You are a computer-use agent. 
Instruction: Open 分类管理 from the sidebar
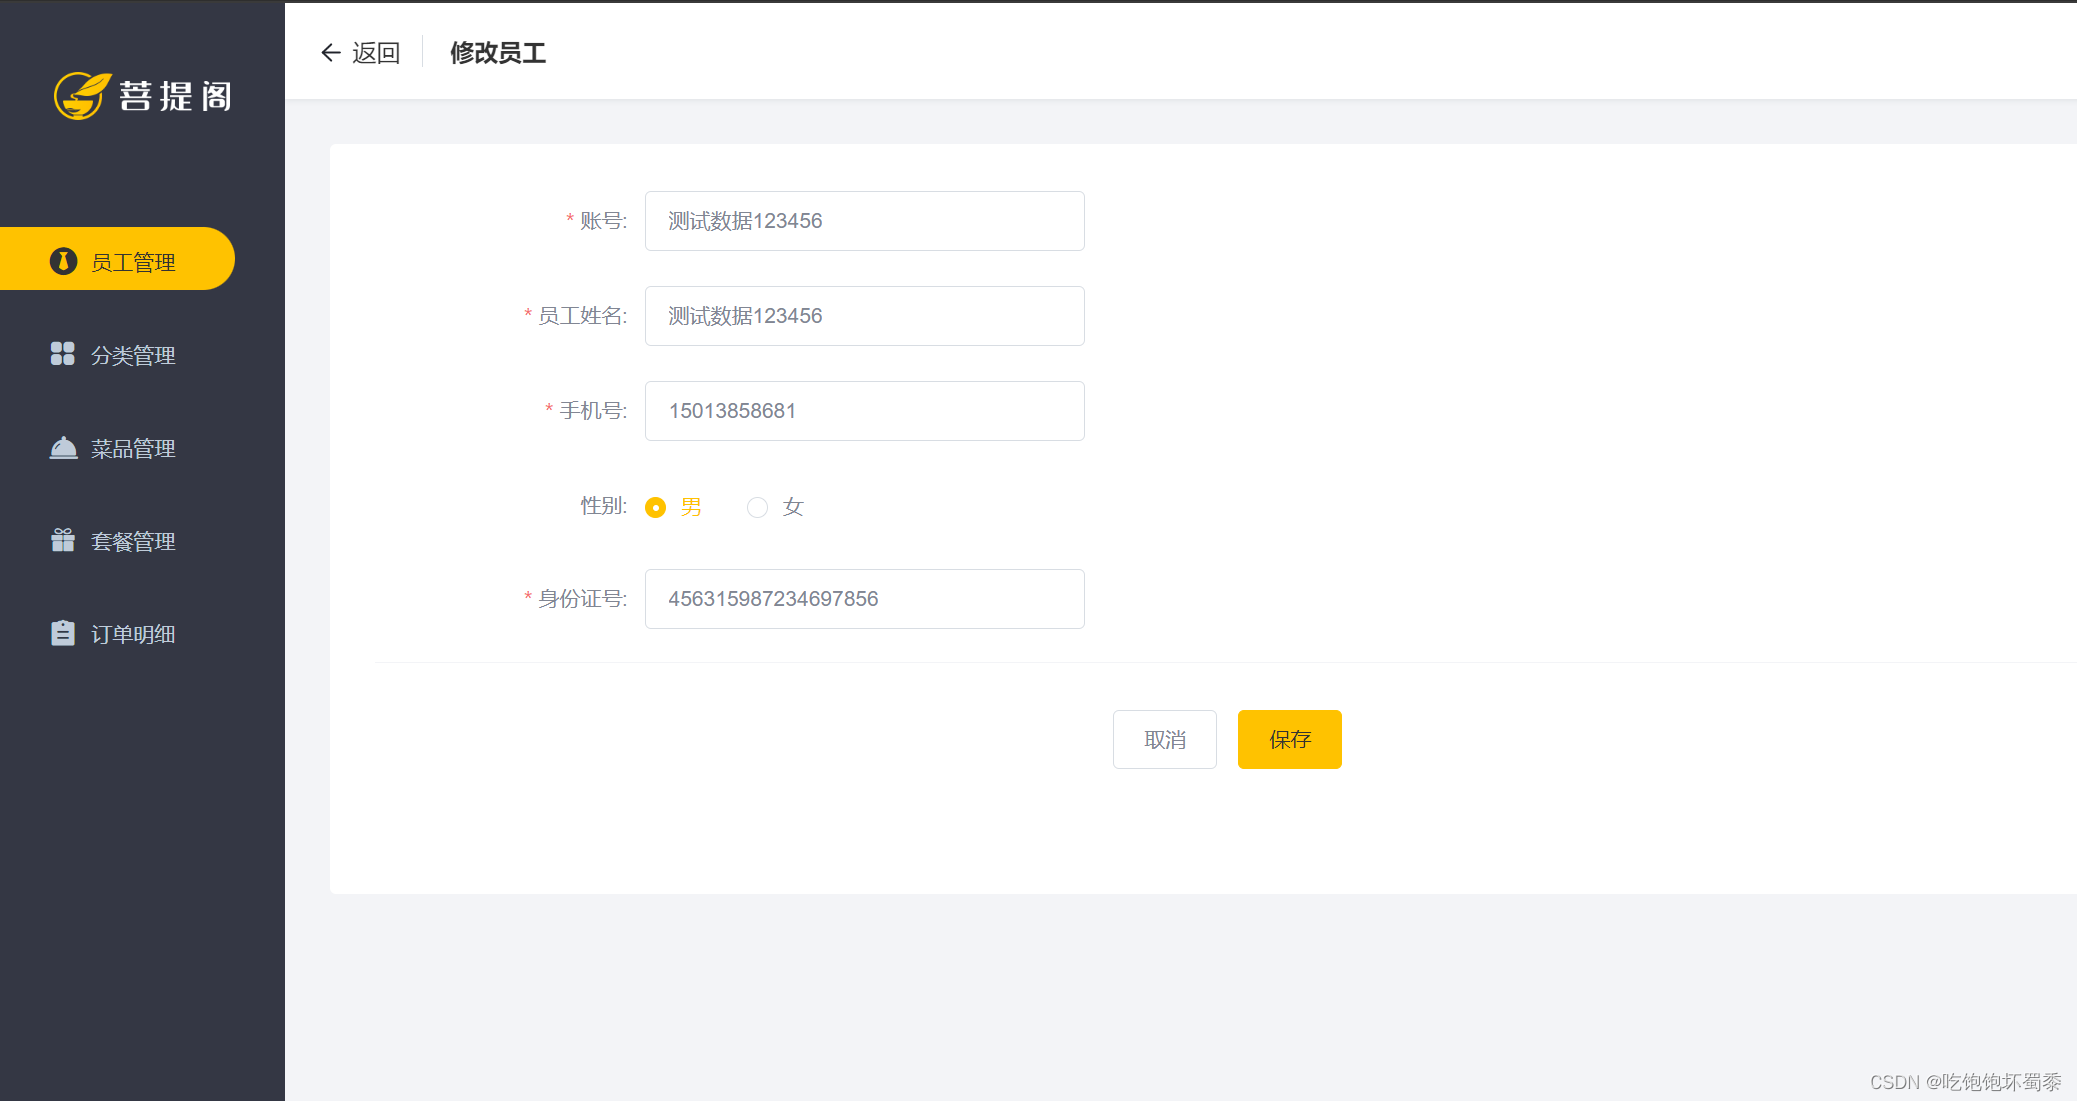tap(133, 354)
